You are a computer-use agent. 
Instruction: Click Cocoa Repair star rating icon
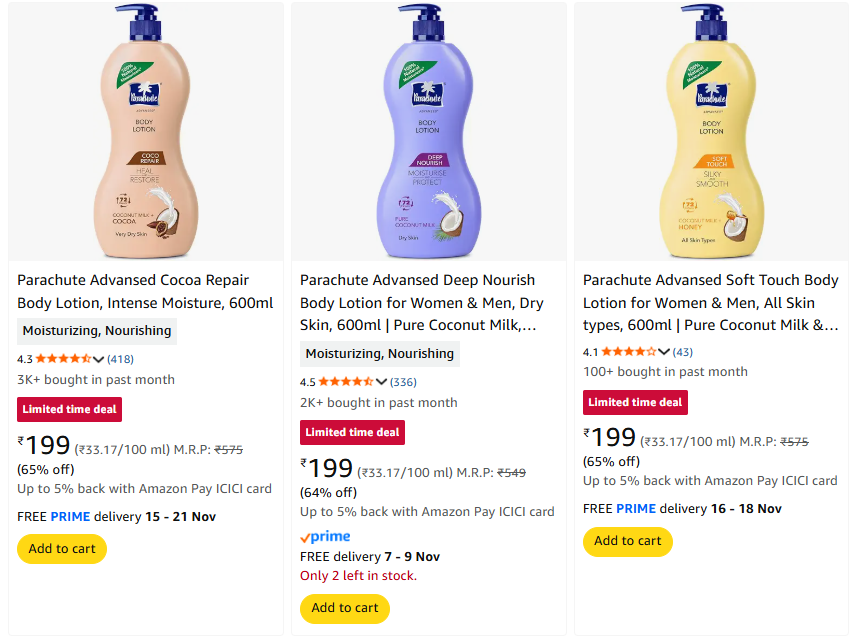pos(63,358)
